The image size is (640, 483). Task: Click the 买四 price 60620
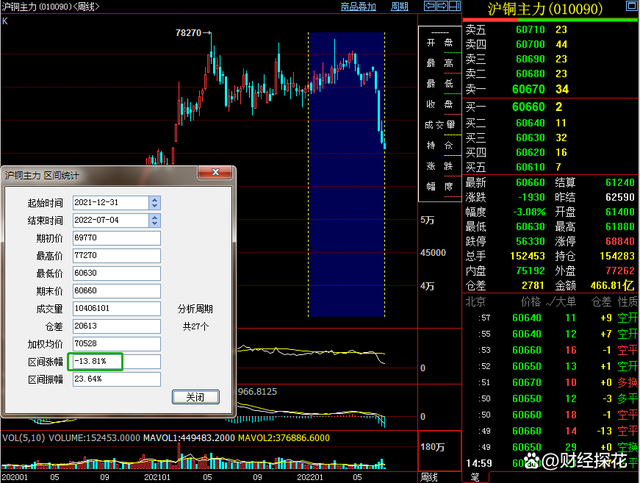click(x=530, y=152)
